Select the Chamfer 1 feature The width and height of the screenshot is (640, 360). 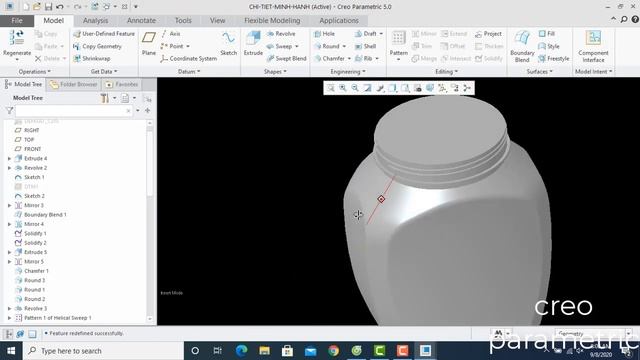[x=31, y=271]
